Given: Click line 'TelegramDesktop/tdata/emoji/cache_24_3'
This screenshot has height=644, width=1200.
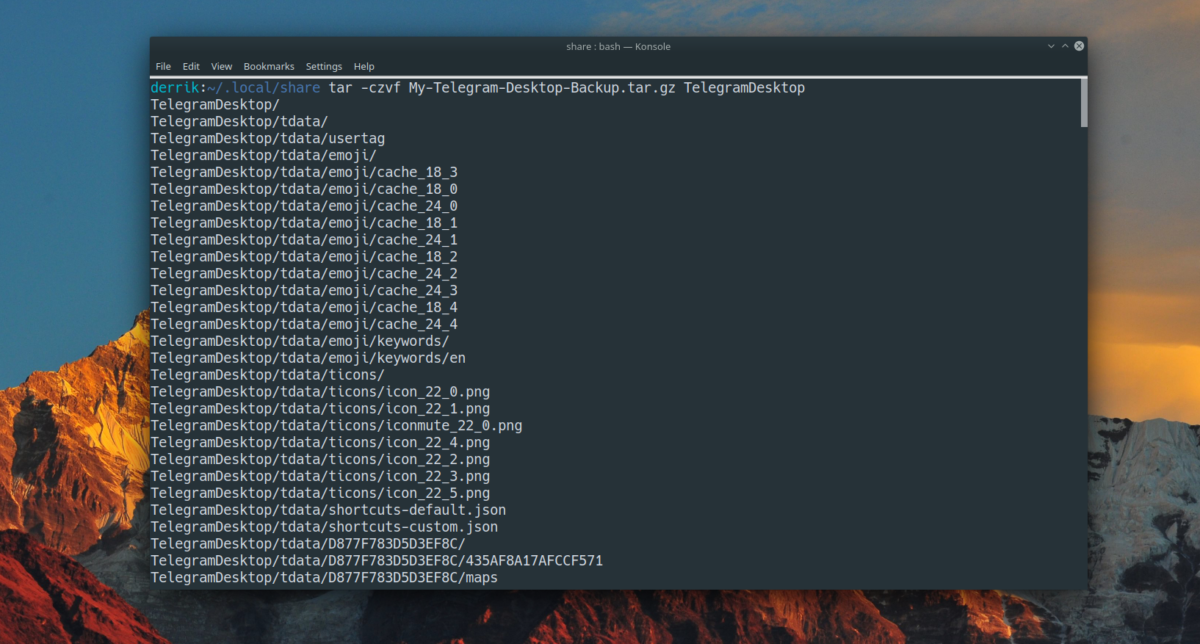Looking at the screenshot, I should [x=304, y=290].
